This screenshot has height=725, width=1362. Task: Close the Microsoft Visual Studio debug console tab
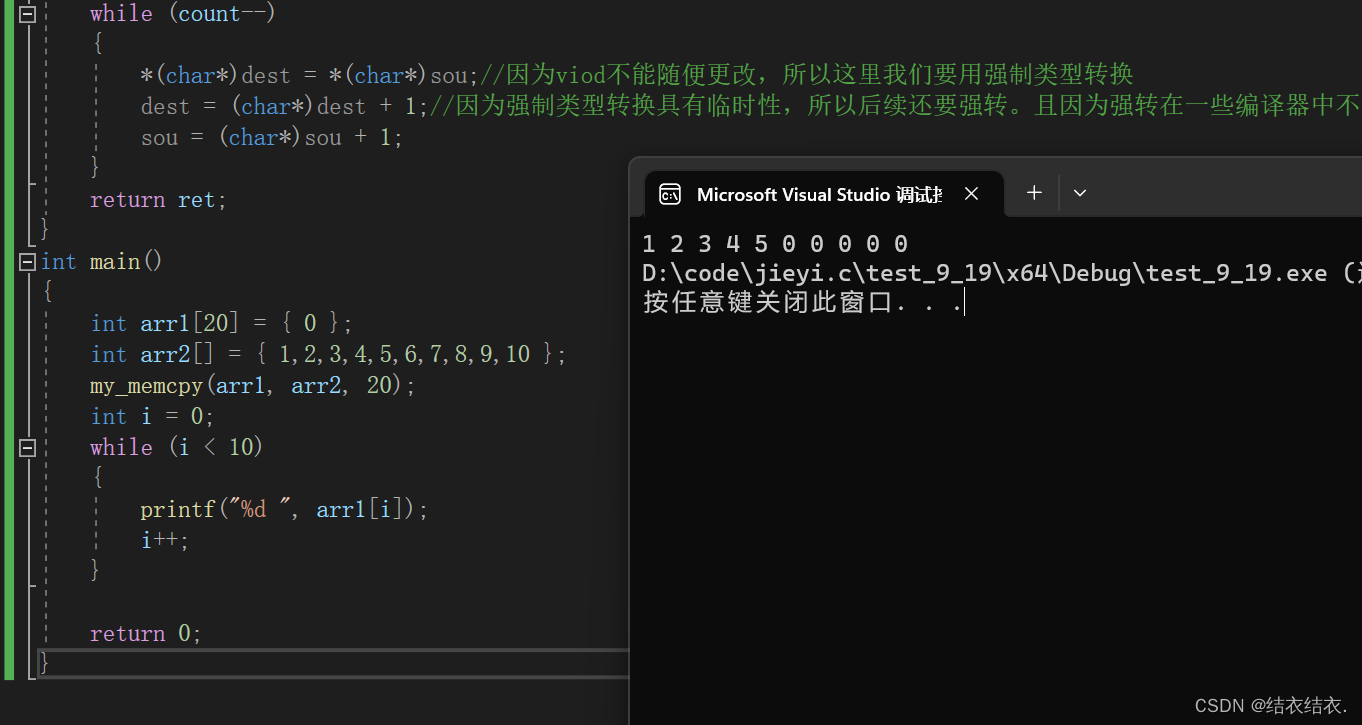click(971, 194)
